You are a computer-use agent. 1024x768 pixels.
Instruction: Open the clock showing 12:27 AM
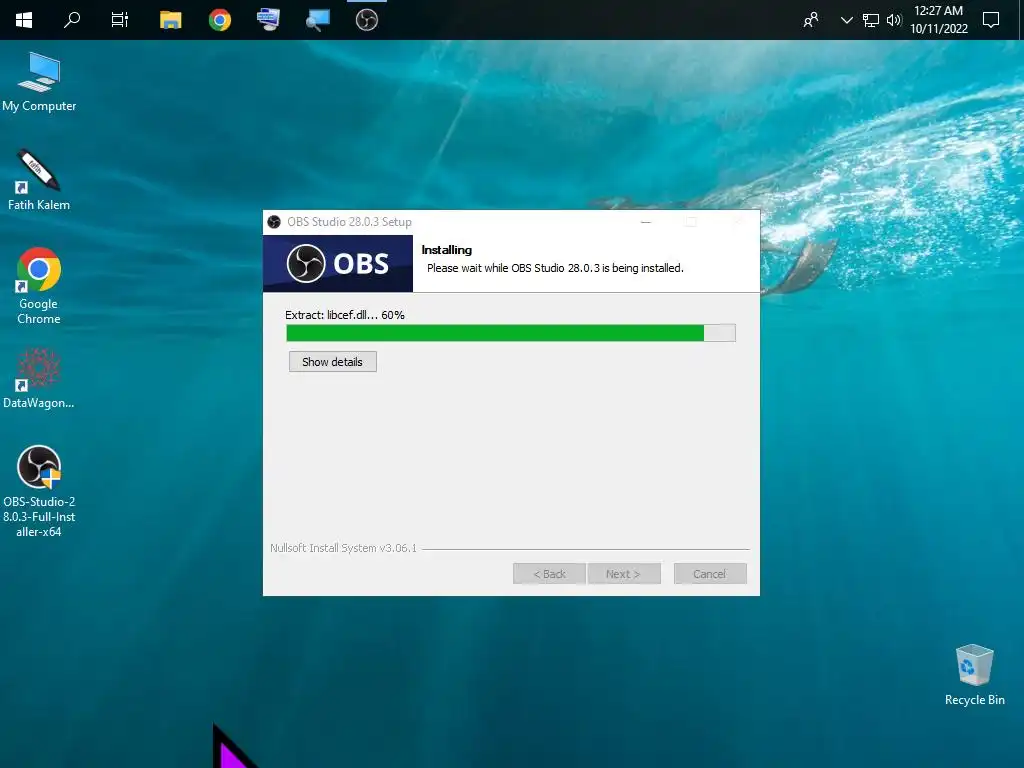tap(938, 20)
